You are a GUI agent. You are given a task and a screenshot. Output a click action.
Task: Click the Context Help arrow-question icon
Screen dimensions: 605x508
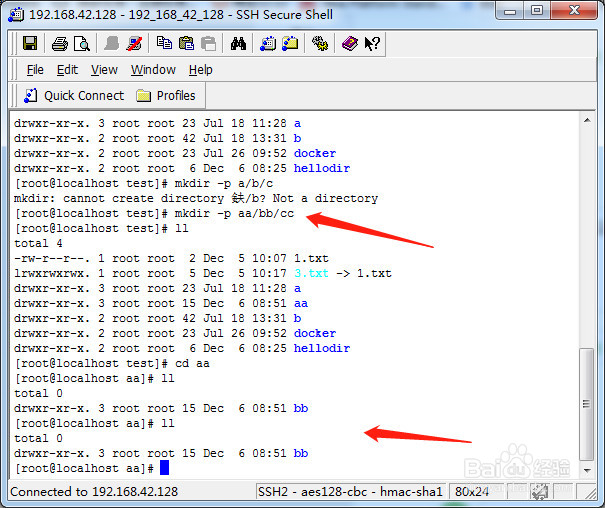click(372, 44)
